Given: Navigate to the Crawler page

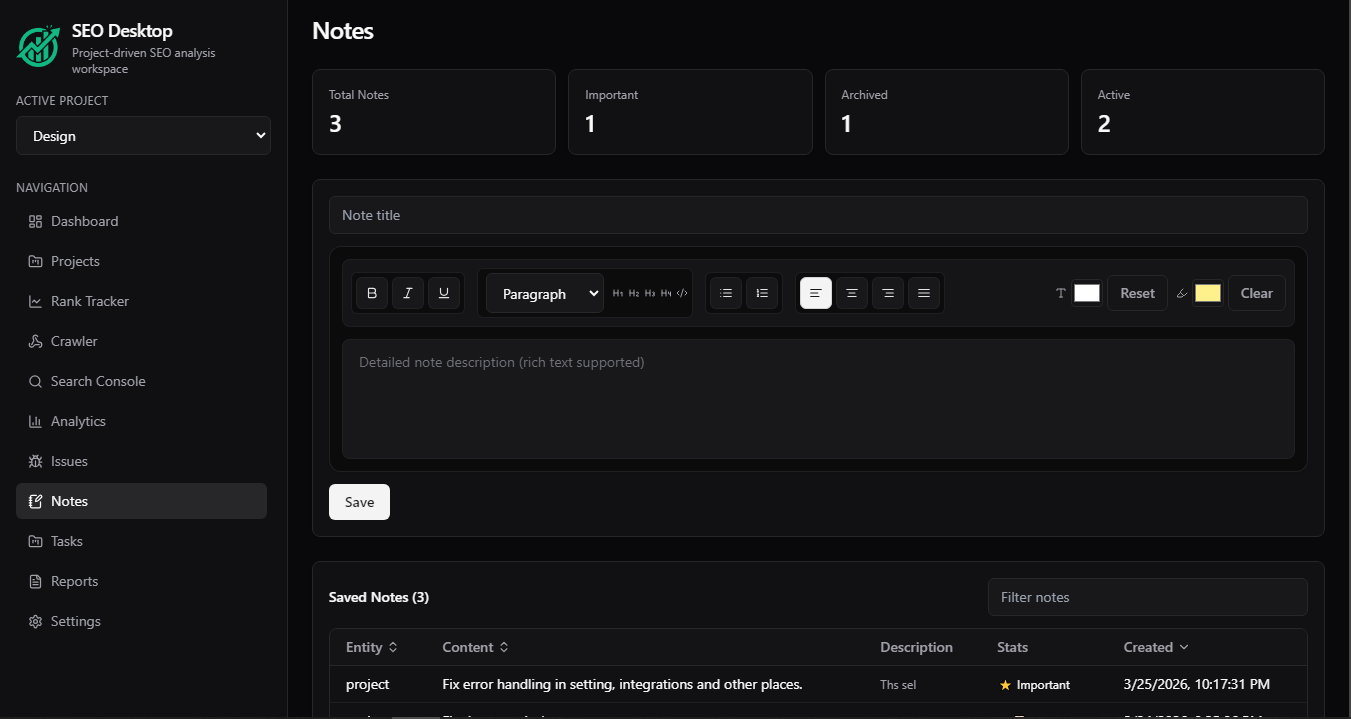Looking at the screenshot, I should (141, 341).
